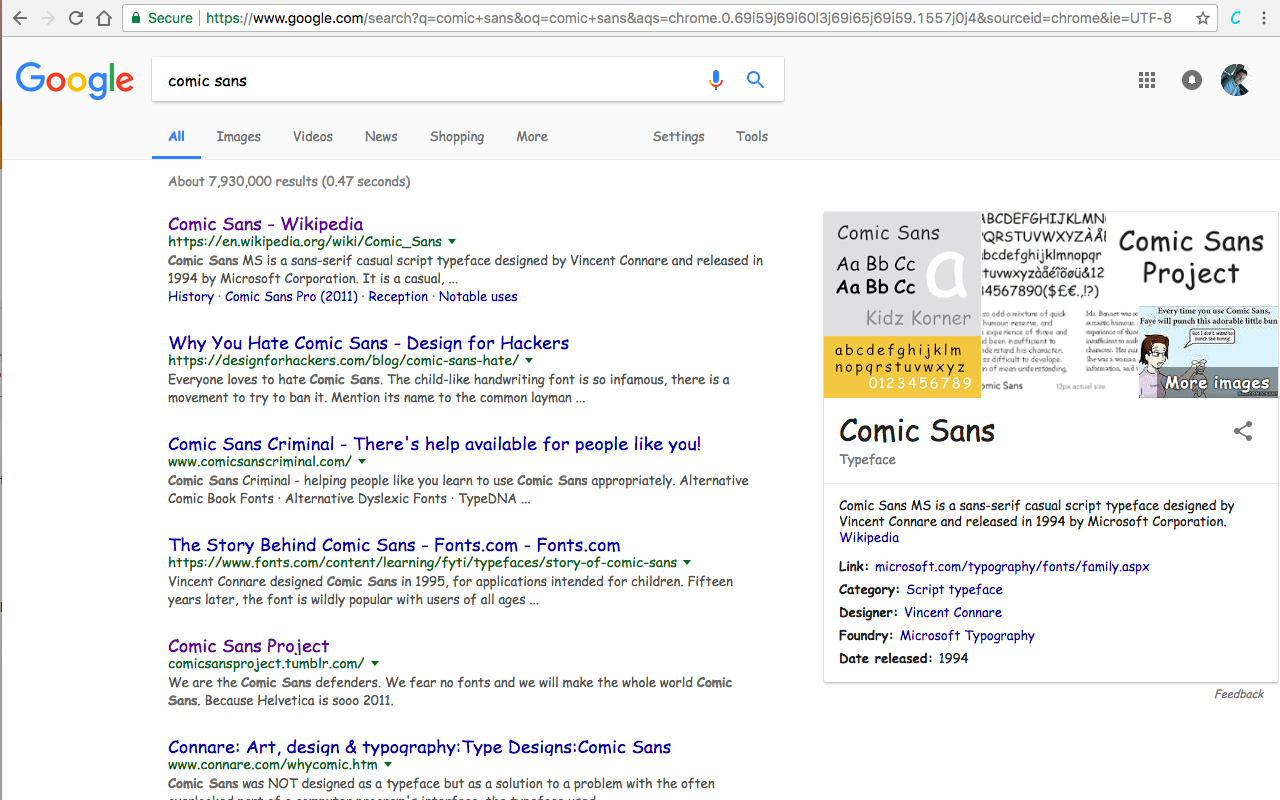
Task: Click the blue magnifier search button
Action: point(756,80)
